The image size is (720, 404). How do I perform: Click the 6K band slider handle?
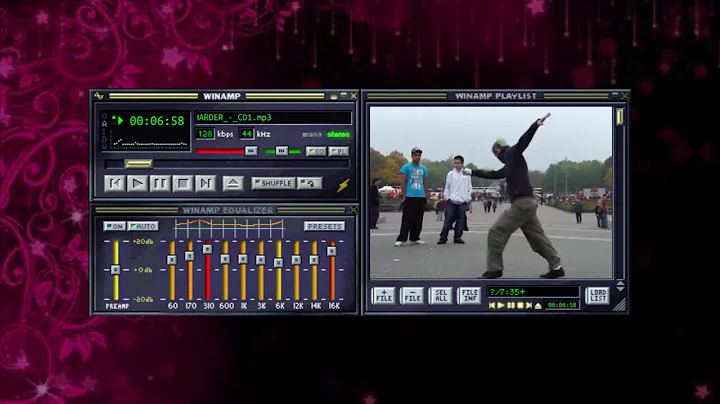point(278,263)
